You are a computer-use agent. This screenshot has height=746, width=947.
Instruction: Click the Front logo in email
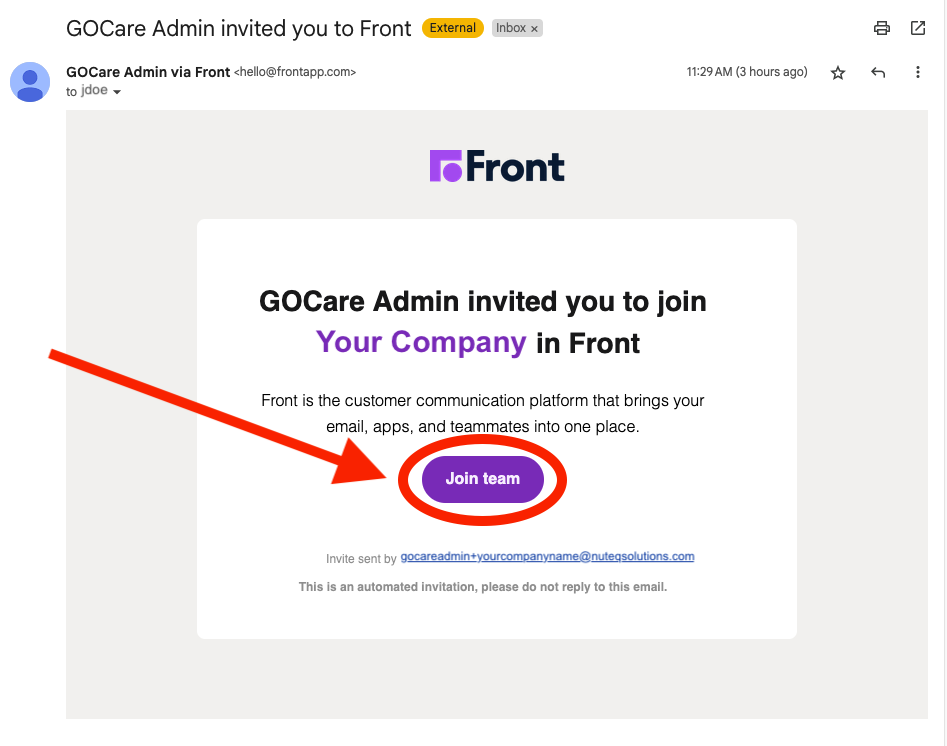(x=496, y=166)
